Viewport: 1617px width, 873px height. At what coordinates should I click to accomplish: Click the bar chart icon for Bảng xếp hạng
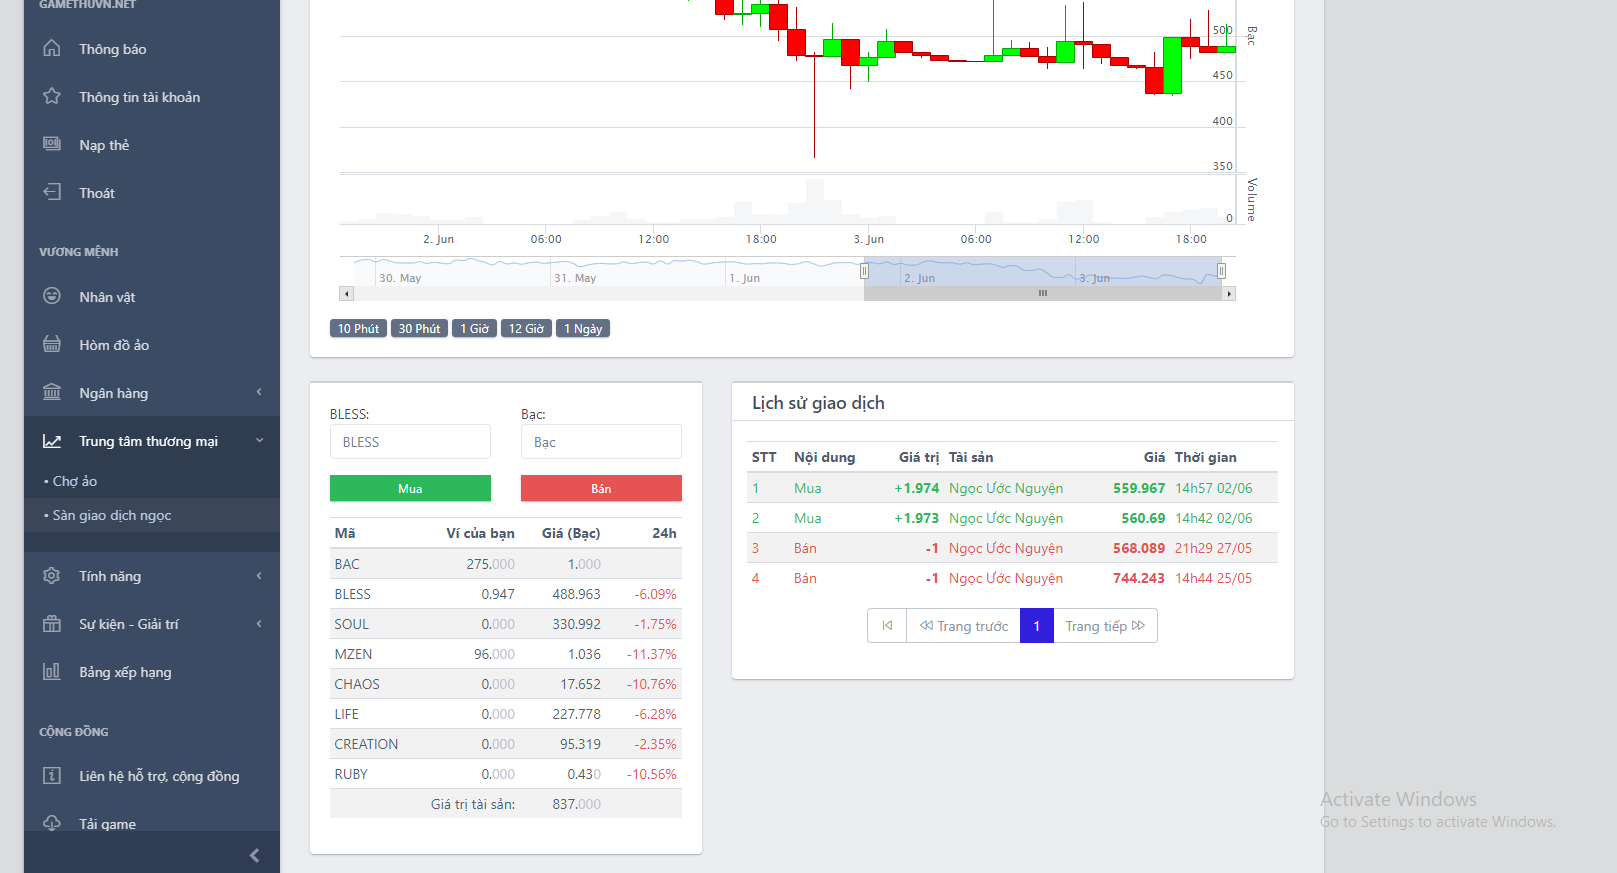52,671
